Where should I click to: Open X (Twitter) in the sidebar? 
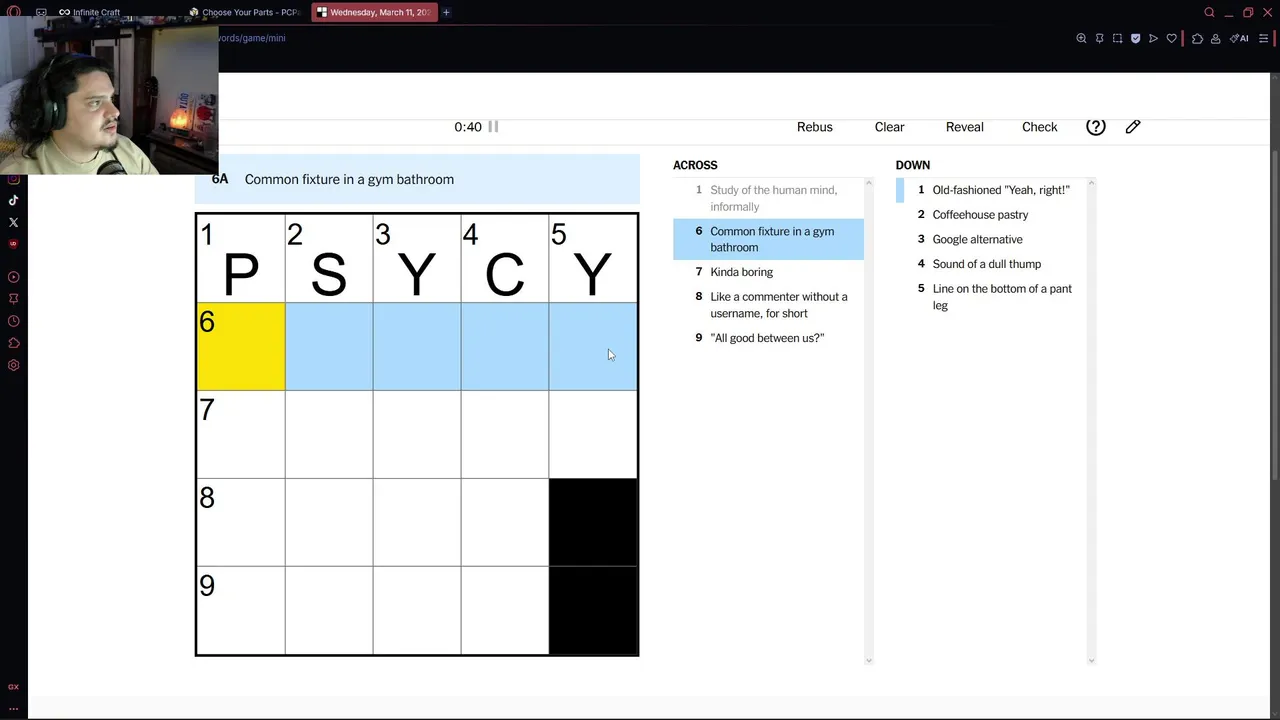tap(13, 222)
